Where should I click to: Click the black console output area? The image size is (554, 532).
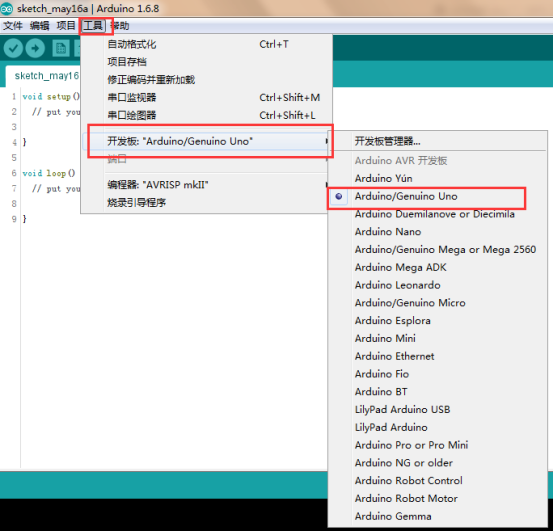point(164,514)
